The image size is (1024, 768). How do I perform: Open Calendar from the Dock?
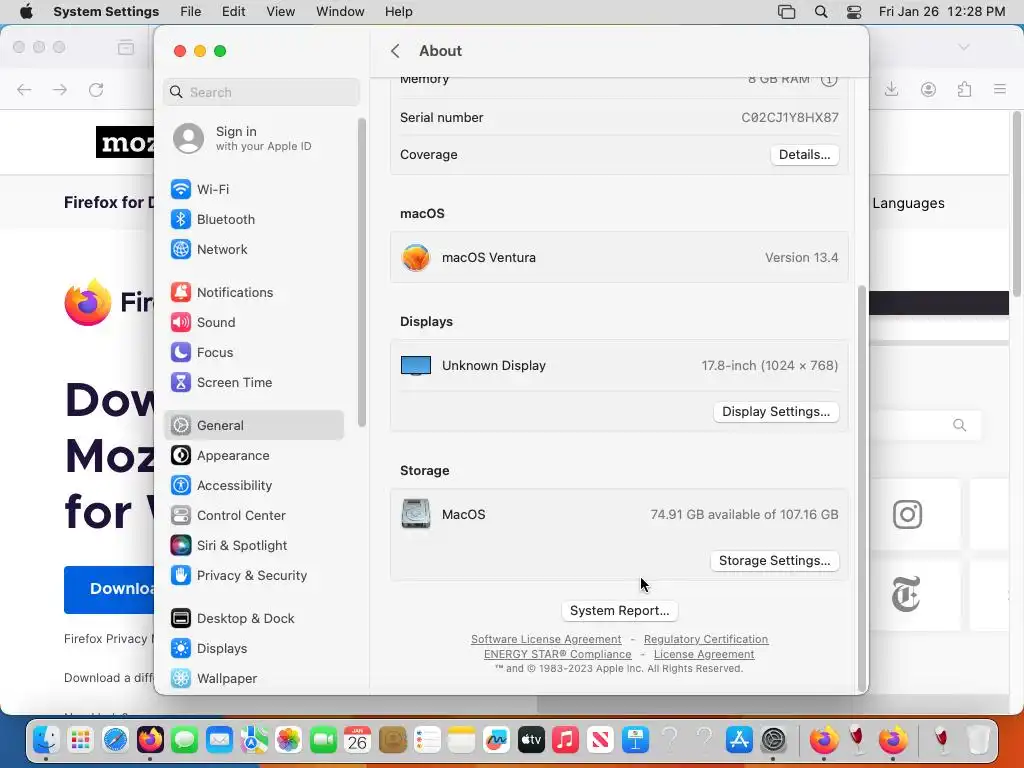(357, 740)
